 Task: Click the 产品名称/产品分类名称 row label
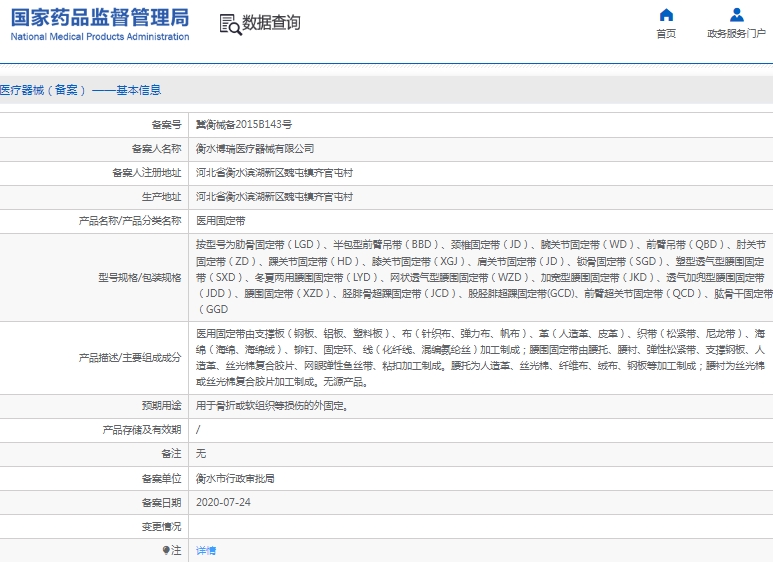(130, 221)
